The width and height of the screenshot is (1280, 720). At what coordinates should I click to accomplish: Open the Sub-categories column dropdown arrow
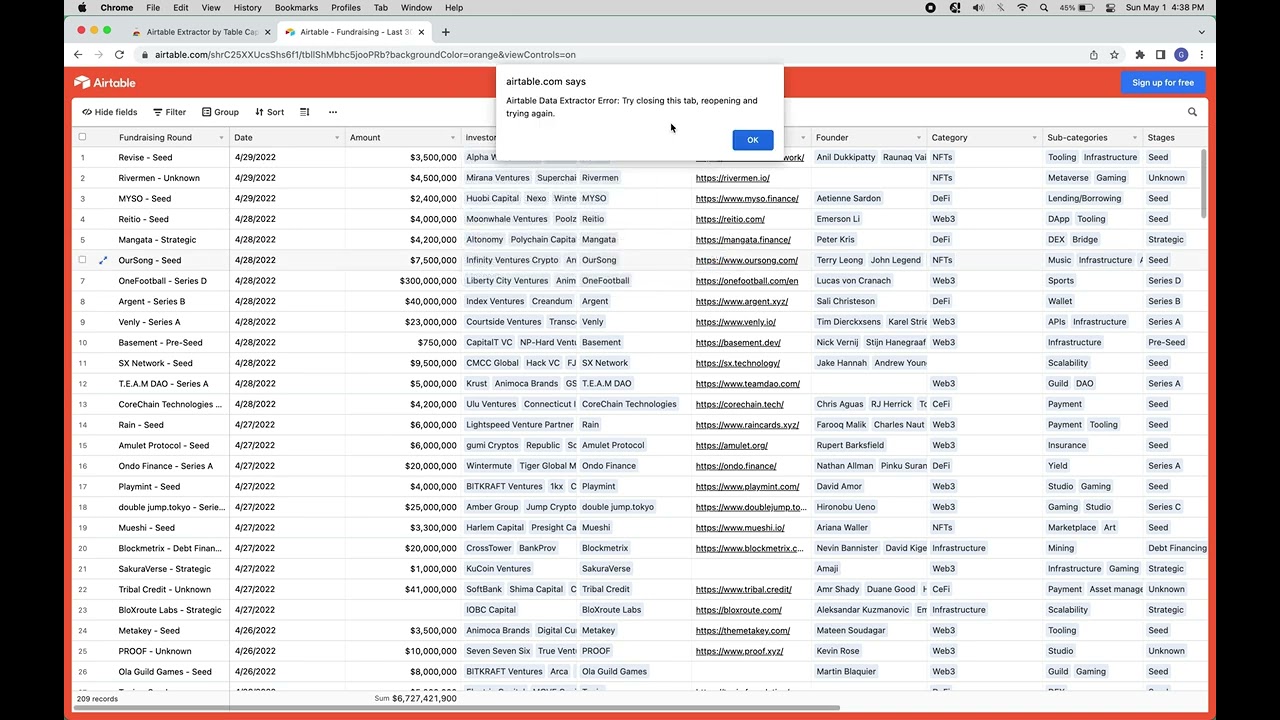(1135, 138)
